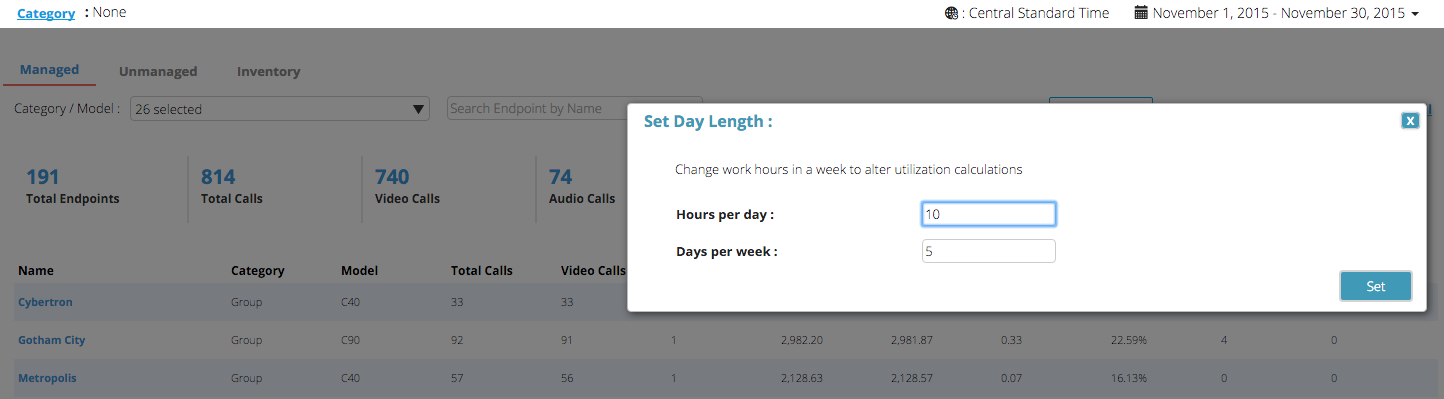Sort by the Name column header
The width and height of the screenshot is (1444, 399).
[36, 270]
